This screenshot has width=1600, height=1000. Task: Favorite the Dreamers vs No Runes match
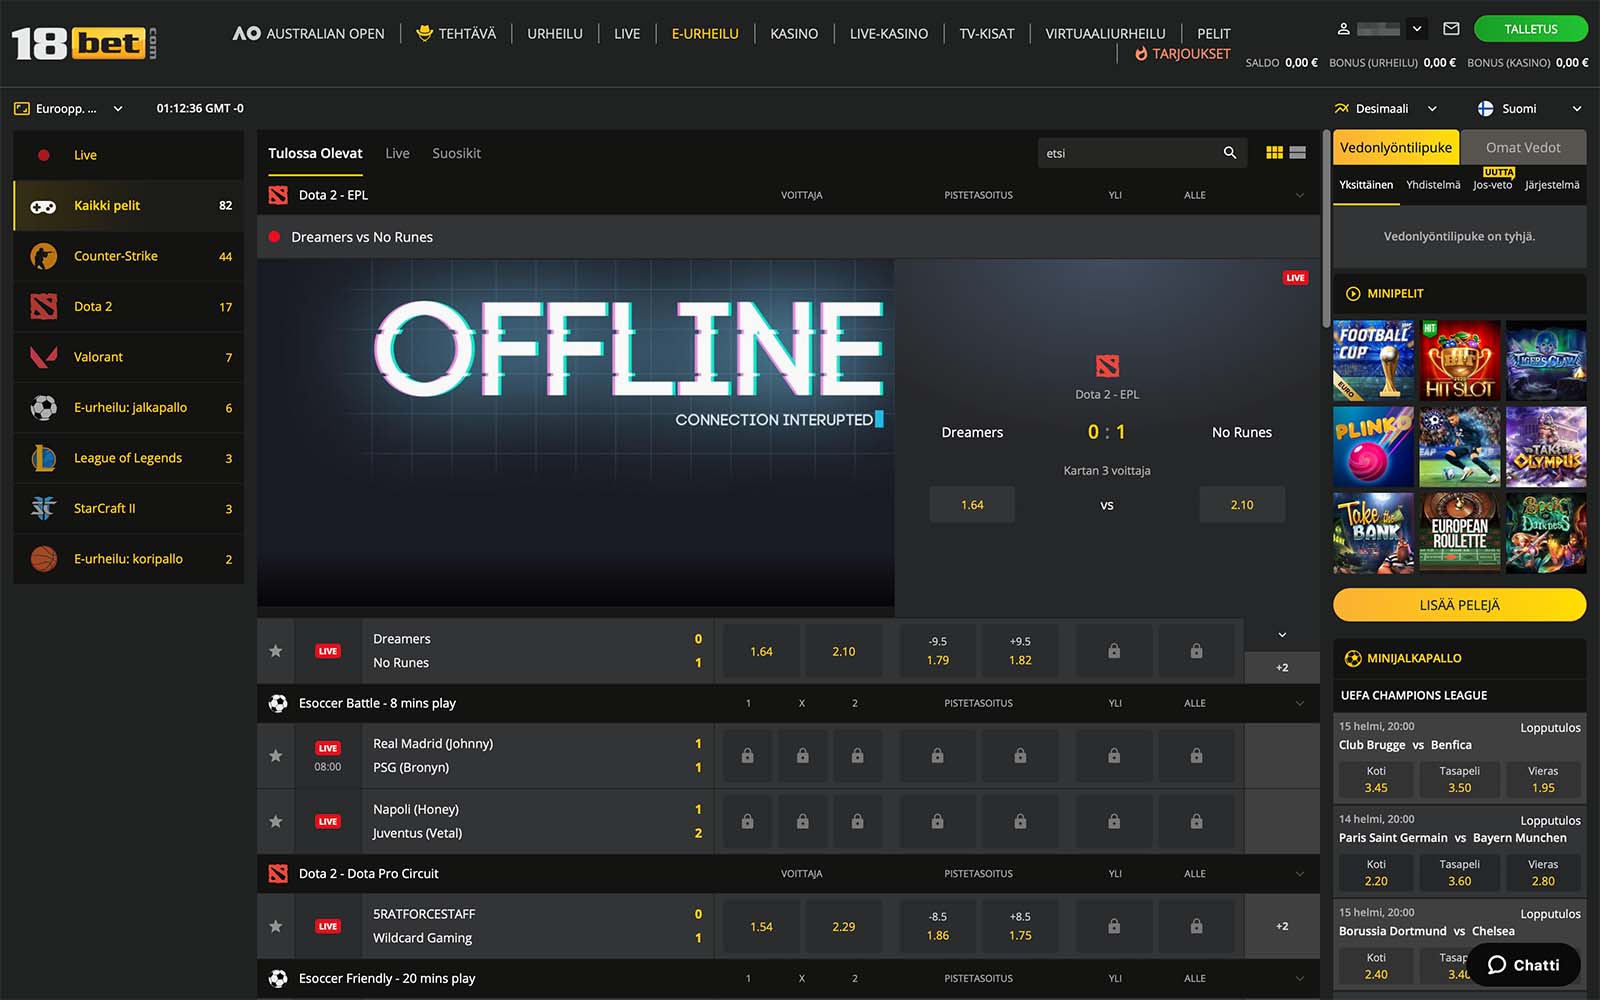click(276, 651)
